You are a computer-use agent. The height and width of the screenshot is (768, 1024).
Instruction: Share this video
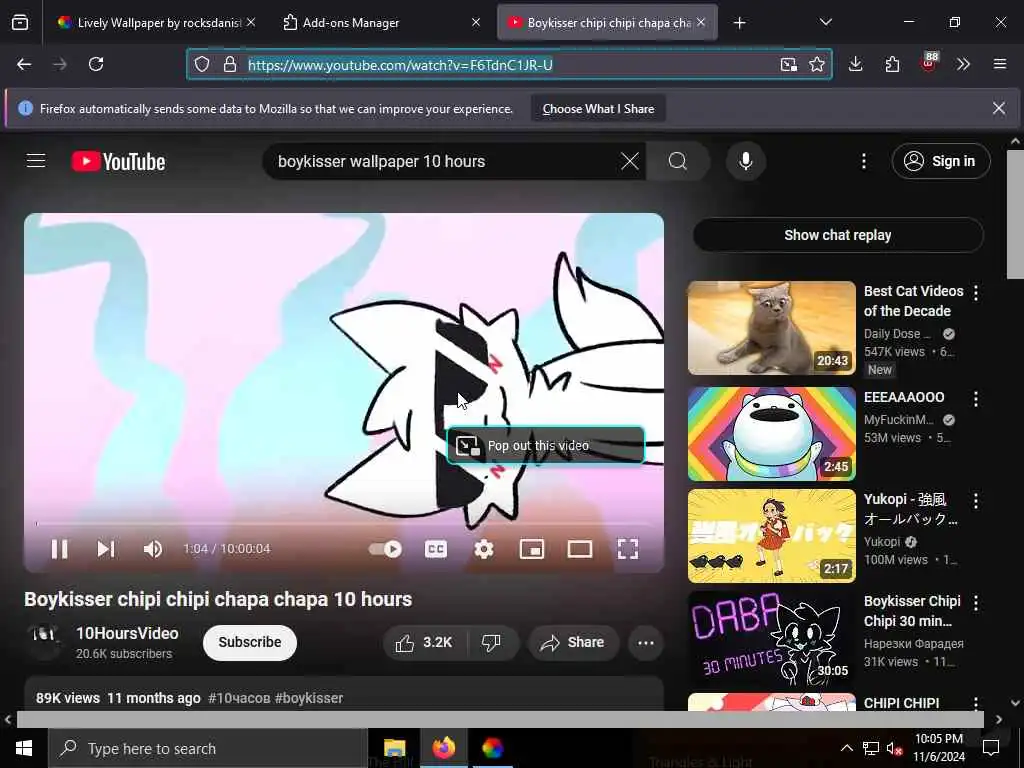(572, 643)
